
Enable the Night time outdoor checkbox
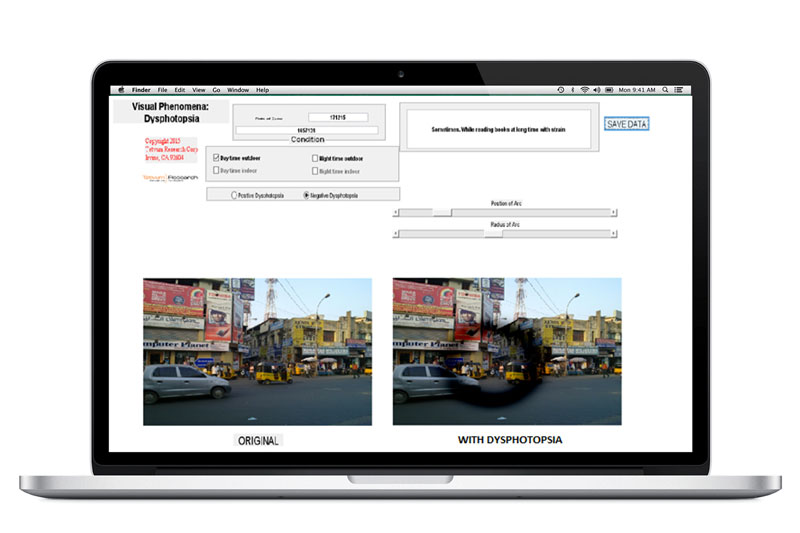(315, 158)
